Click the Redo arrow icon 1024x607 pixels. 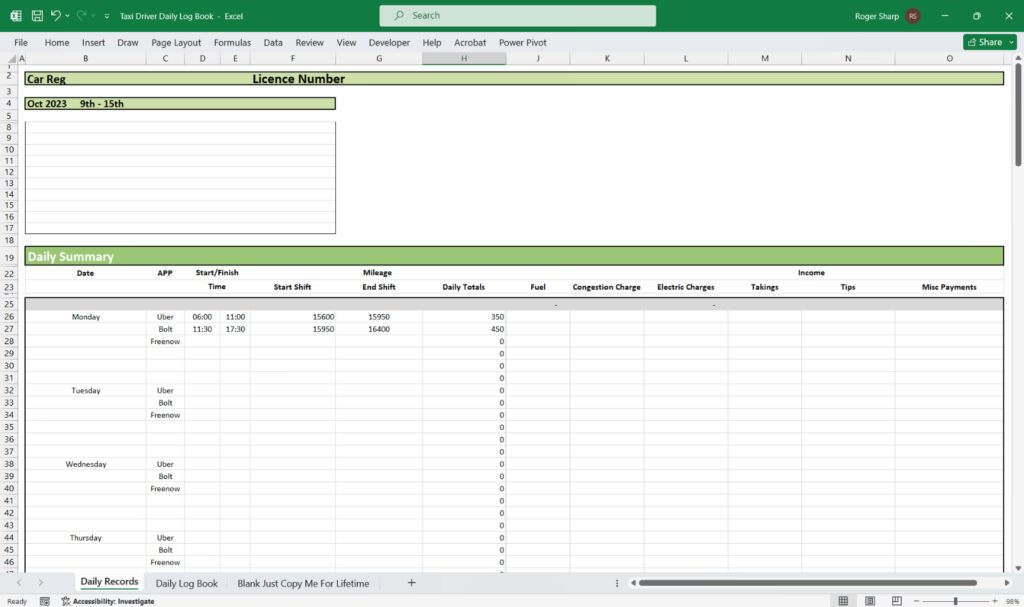click(x=82, y=16)
